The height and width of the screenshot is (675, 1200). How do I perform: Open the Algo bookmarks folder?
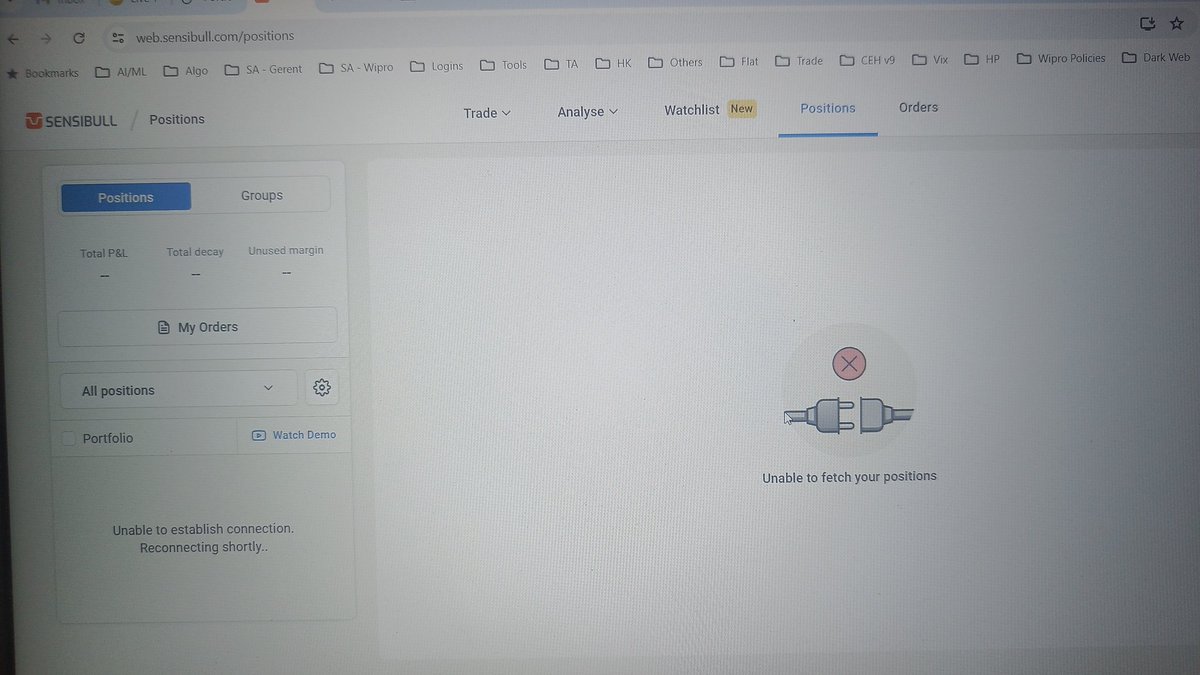pos(185,70)
